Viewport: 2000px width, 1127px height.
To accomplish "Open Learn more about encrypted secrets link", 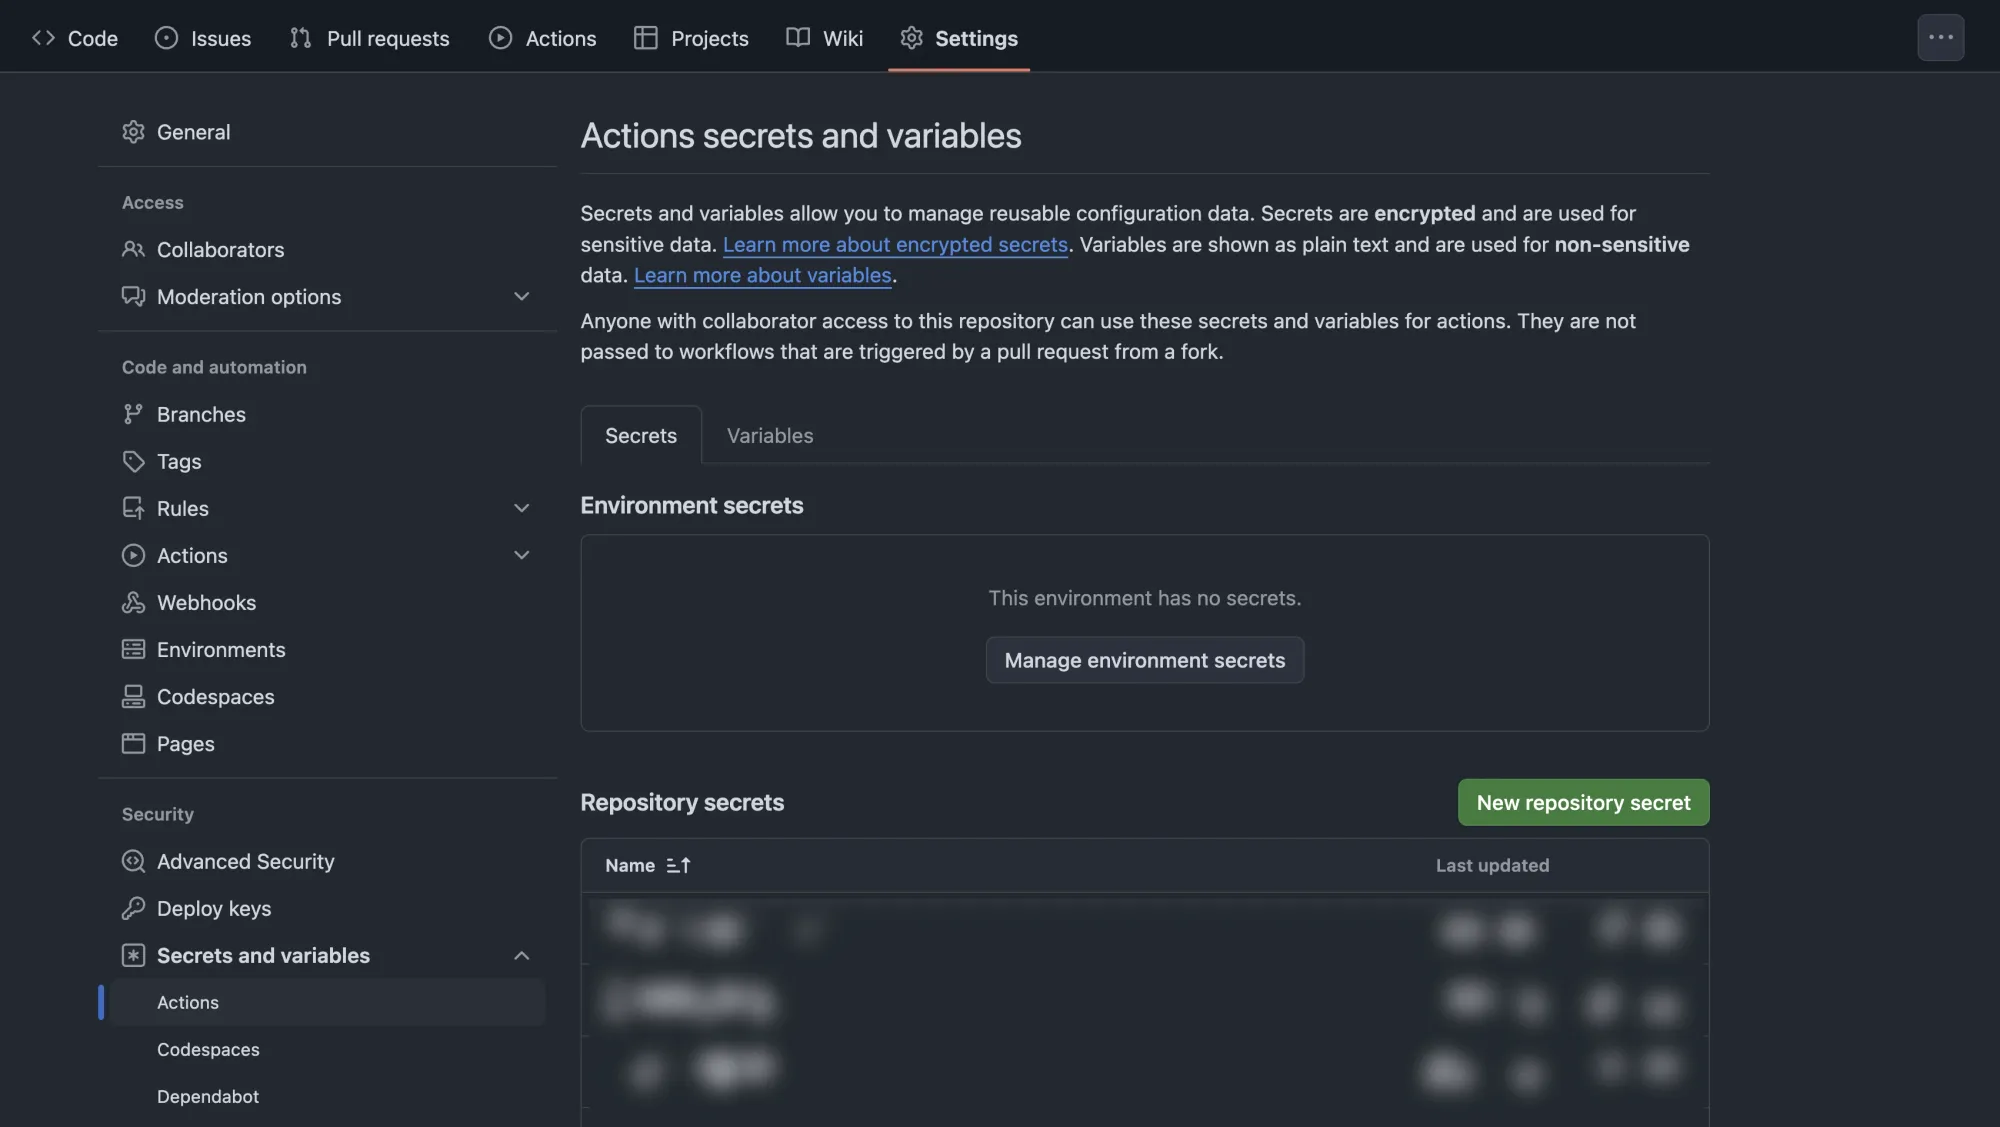I will point(895,244).
